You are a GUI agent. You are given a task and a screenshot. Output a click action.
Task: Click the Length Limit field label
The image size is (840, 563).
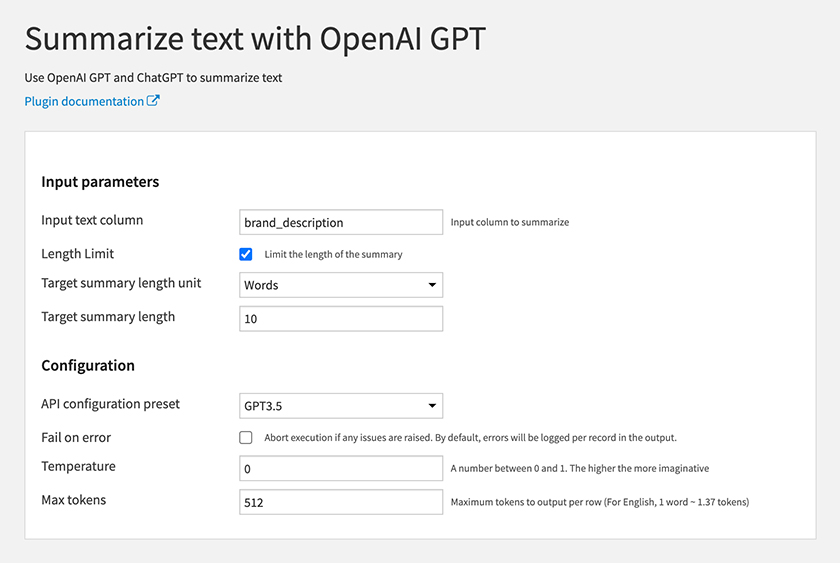78,254
